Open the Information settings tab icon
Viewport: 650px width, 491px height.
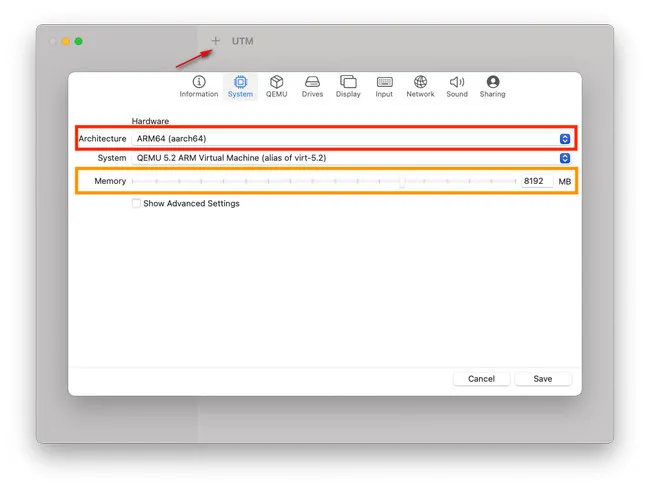[198, 82]
